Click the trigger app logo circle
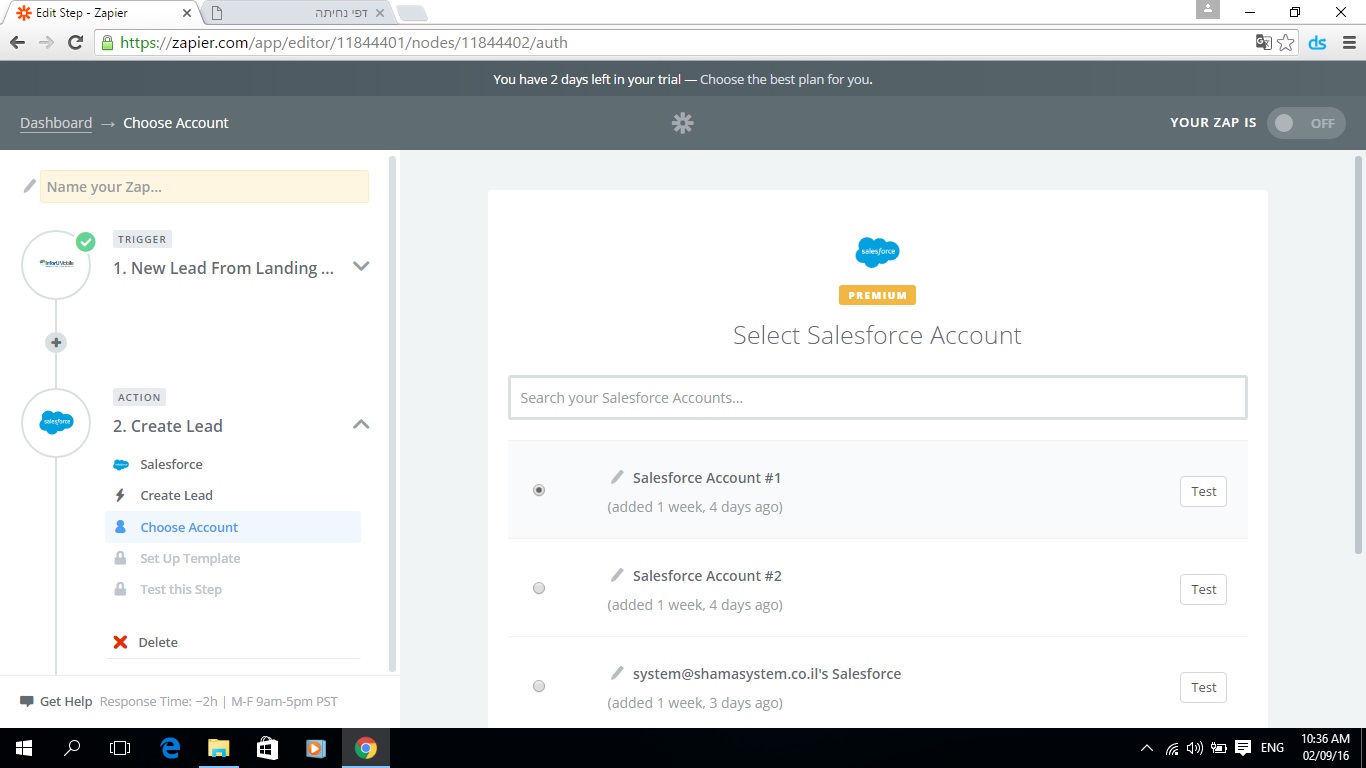This screenshot has width=1366, height=768. (x=56, y=264)
